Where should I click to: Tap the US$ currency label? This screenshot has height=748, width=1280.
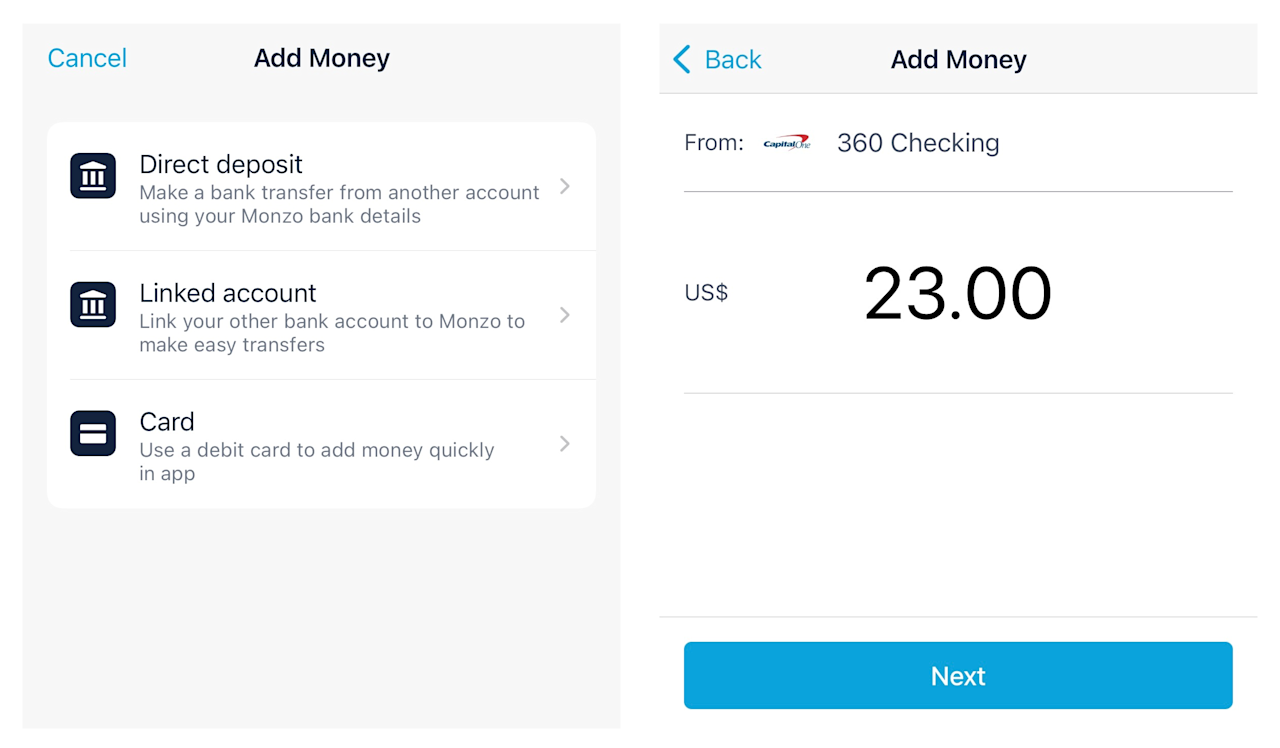point(706,293)
